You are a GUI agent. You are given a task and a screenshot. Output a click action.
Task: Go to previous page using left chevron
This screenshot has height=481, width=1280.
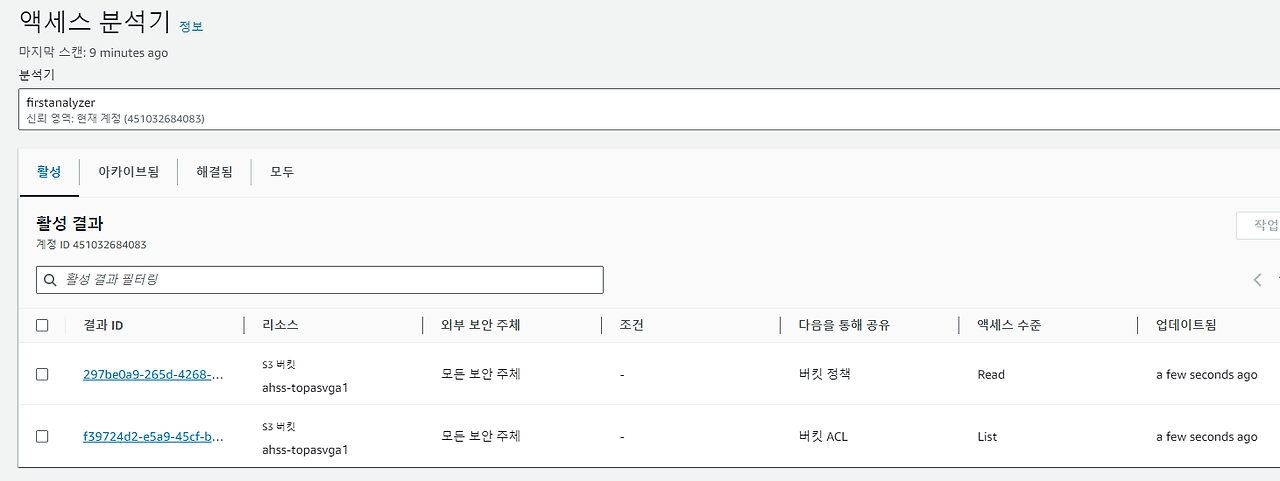1257,280
